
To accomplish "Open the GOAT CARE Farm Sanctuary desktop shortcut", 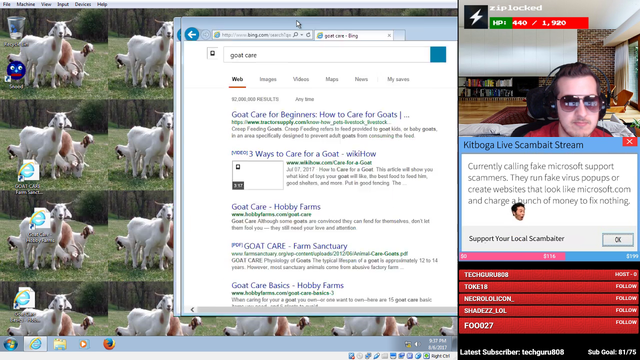I will [28, 176].
